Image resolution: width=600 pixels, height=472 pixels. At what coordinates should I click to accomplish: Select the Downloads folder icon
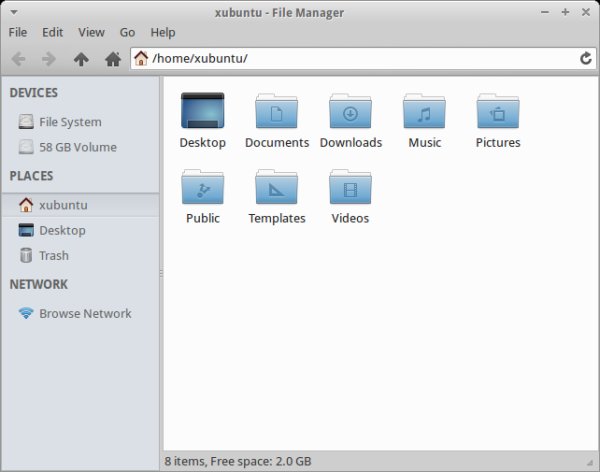pos(350,111)
